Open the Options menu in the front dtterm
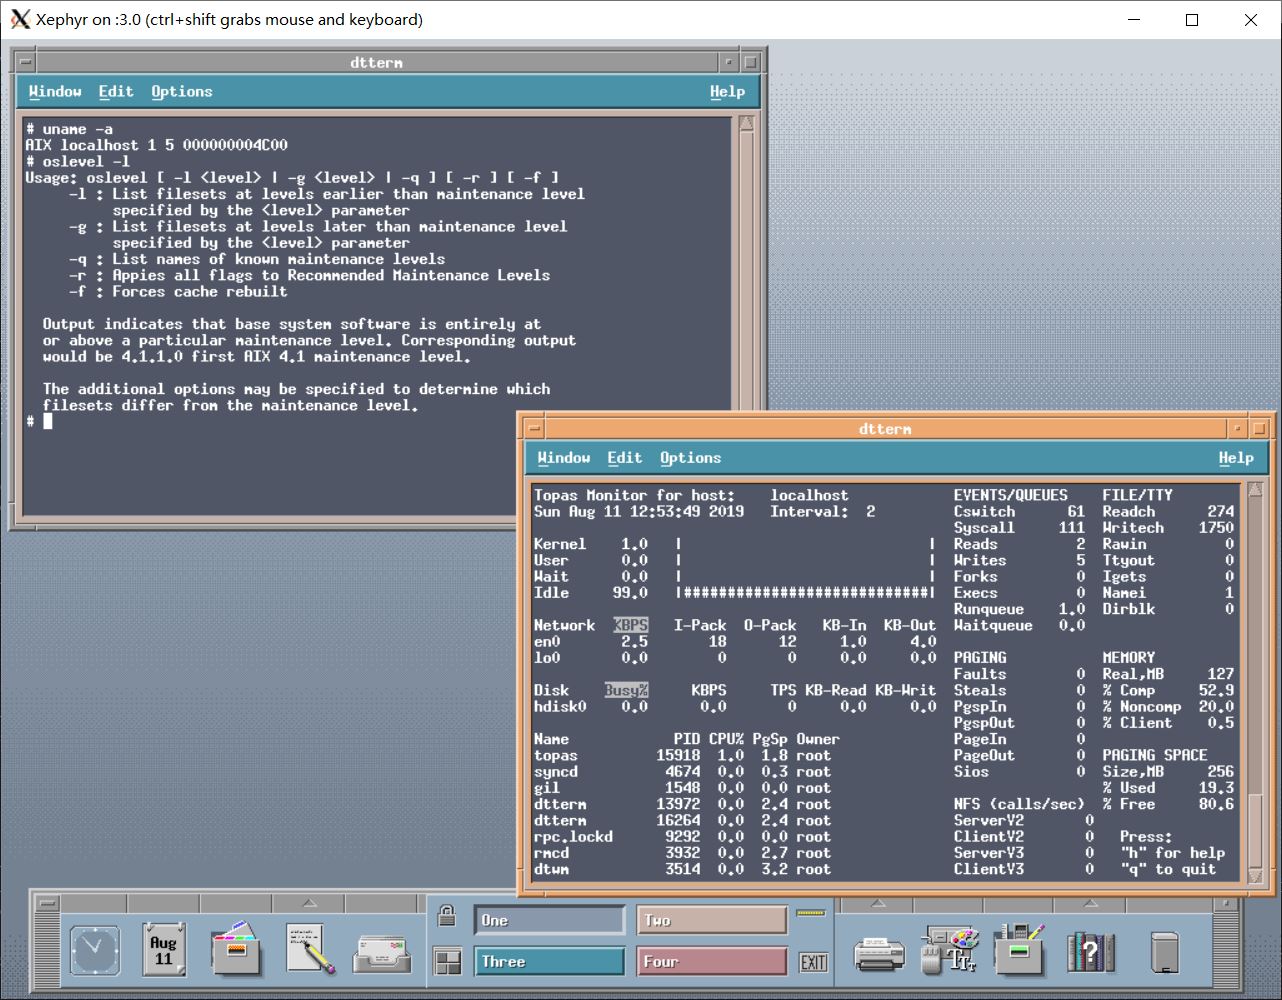 point(691,457)
